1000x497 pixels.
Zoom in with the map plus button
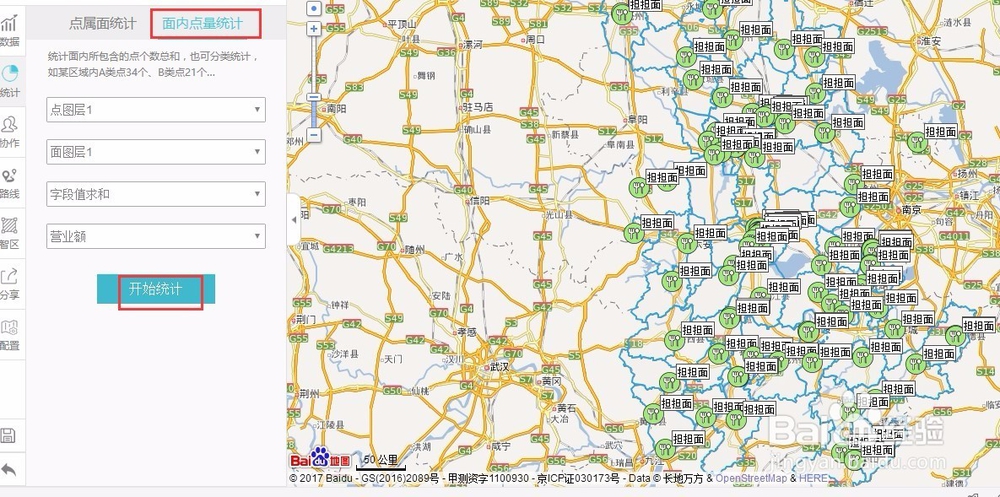314,29
